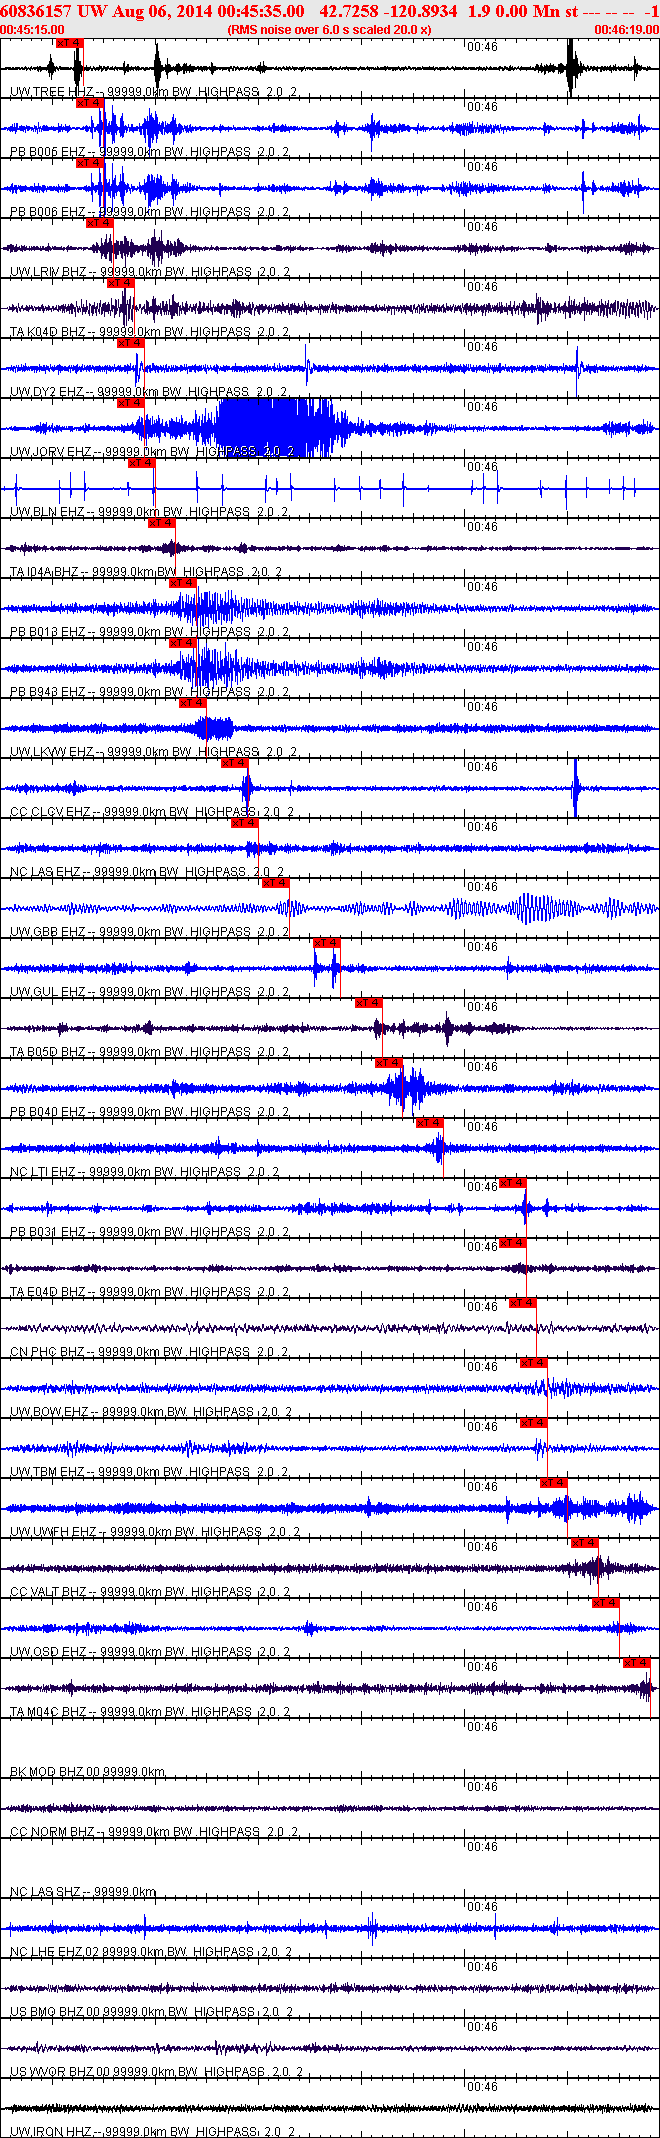Screen dimensions: 660x2138
Task: Click the red pick marker on CN PHC trace
Action: tap(524, 1303)
